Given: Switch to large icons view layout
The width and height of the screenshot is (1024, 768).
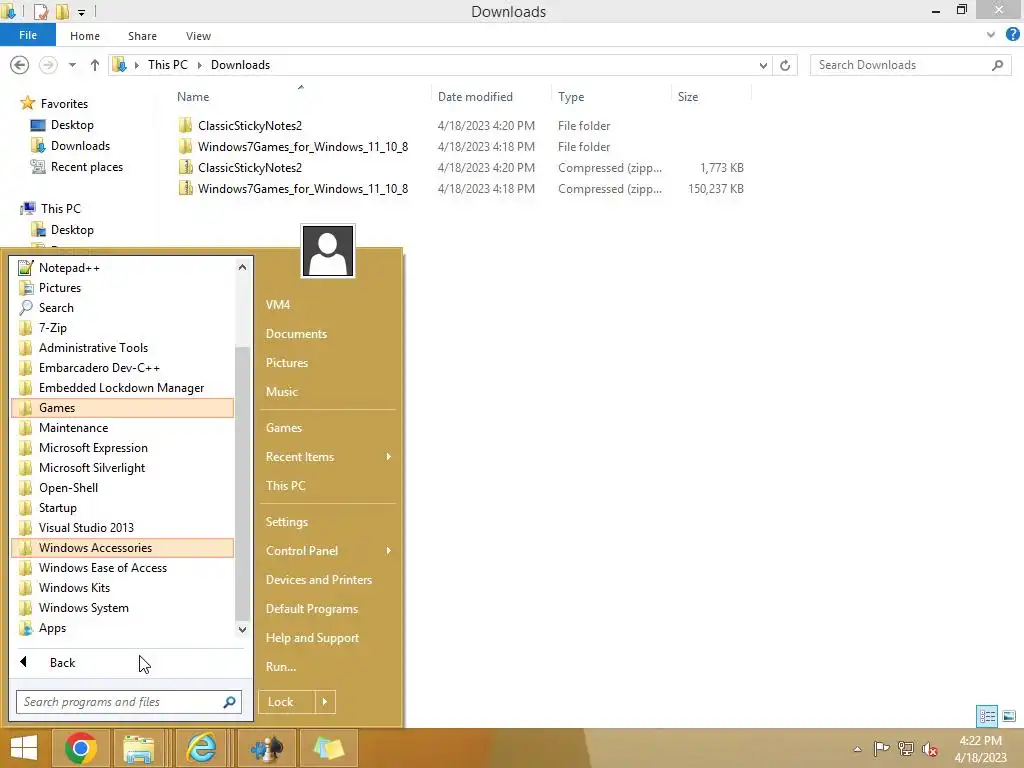Looking at the screenshot, I should [1009, 716].
